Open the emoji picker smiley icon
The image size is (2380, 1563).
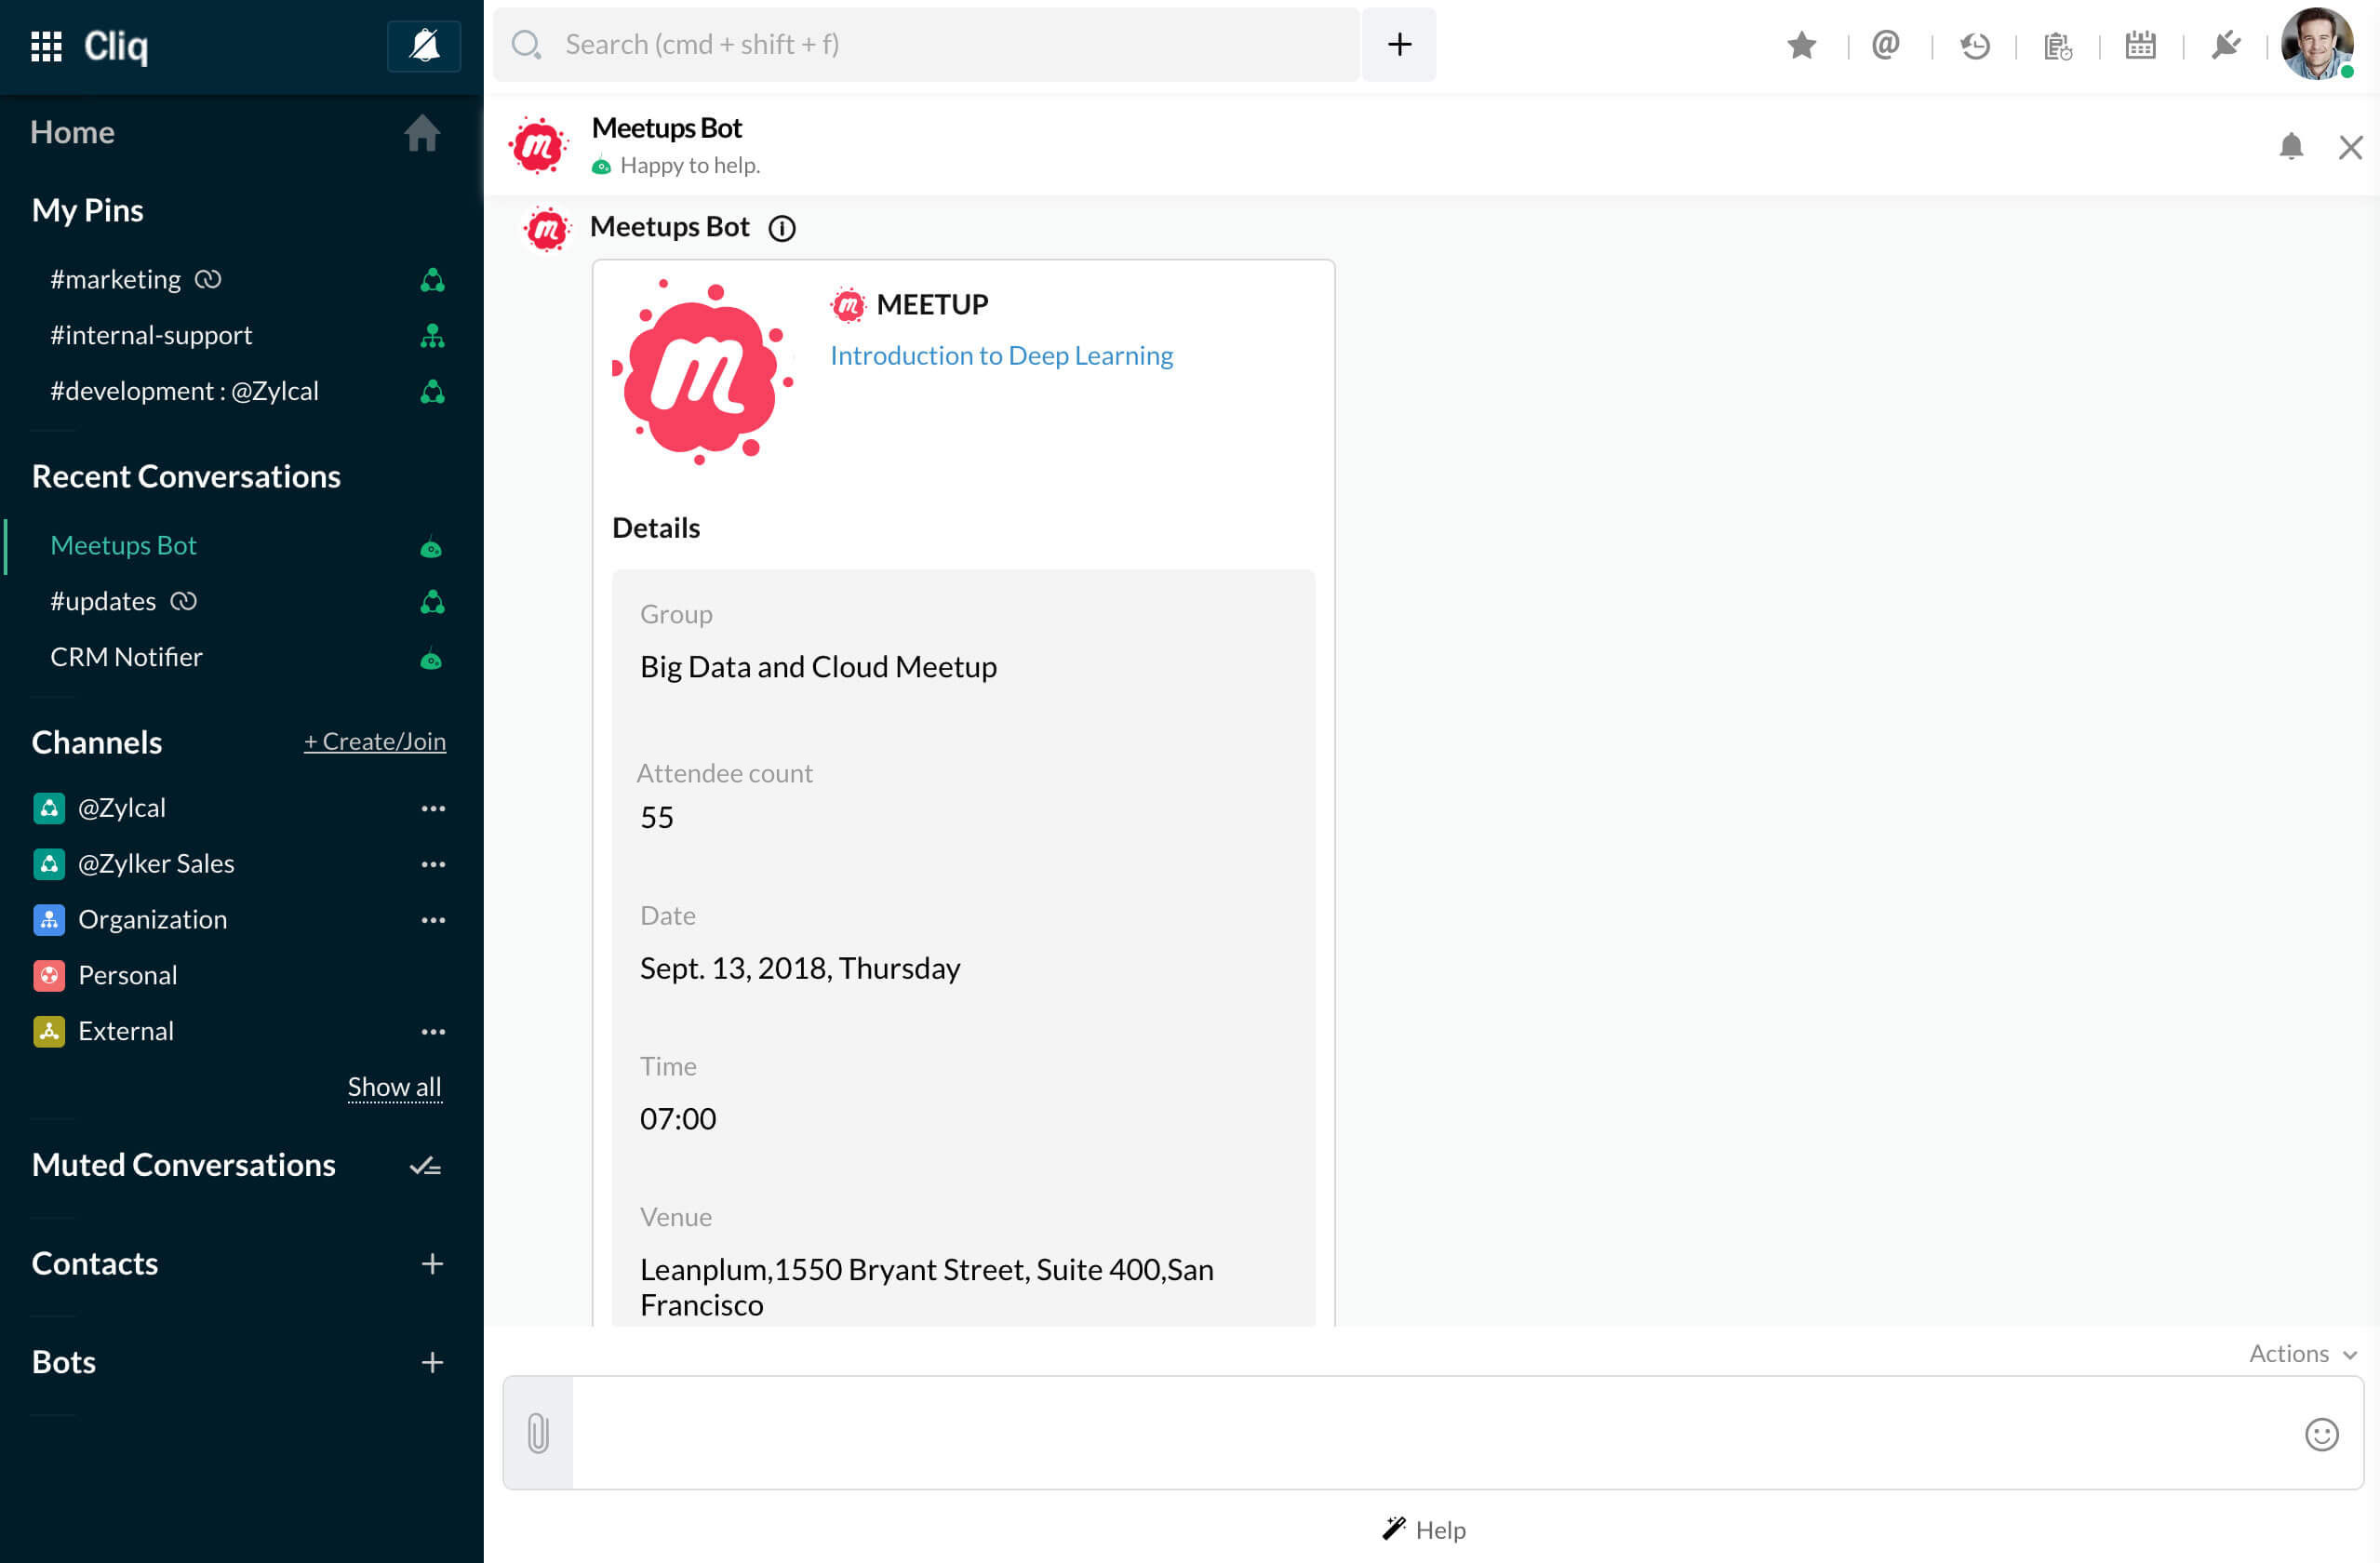(2321, 1434)
